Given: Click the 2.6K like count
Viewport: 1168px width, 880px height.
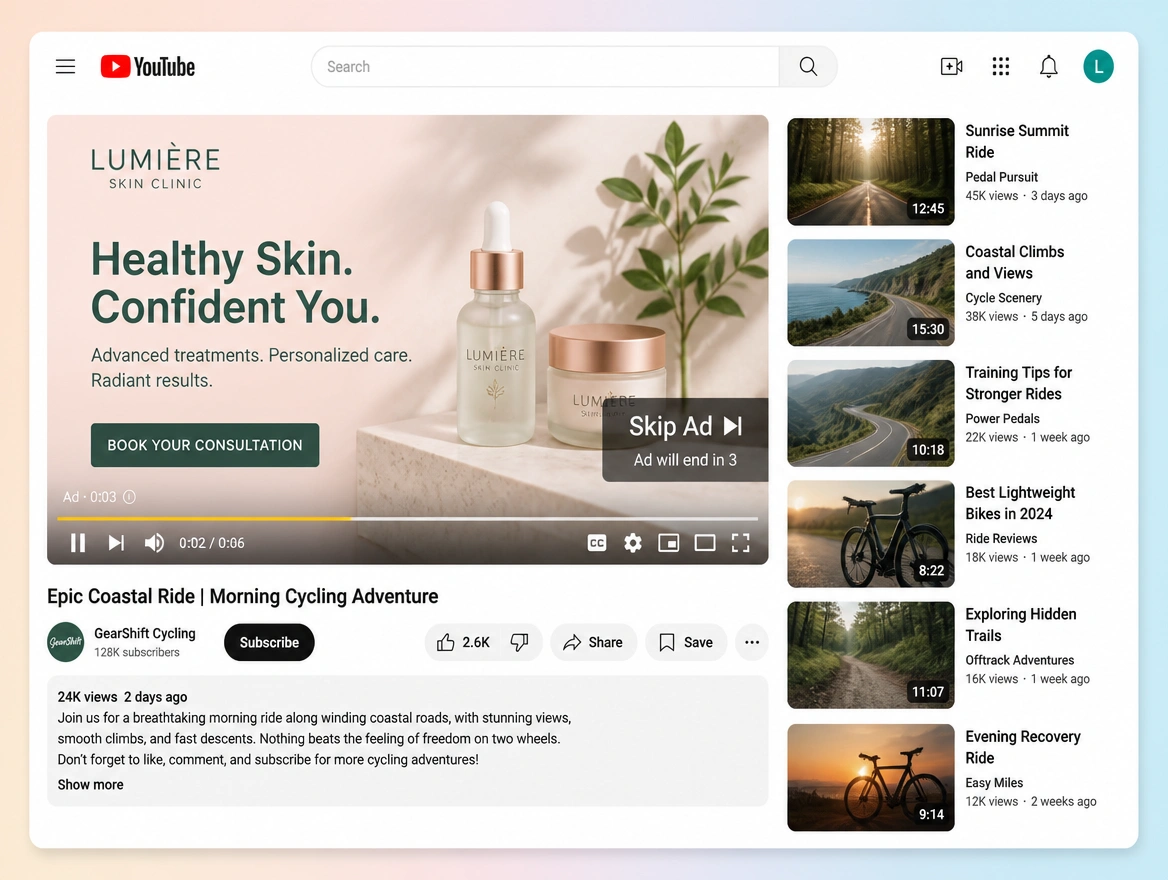Looking at the screenshot, I should point(476,642).
